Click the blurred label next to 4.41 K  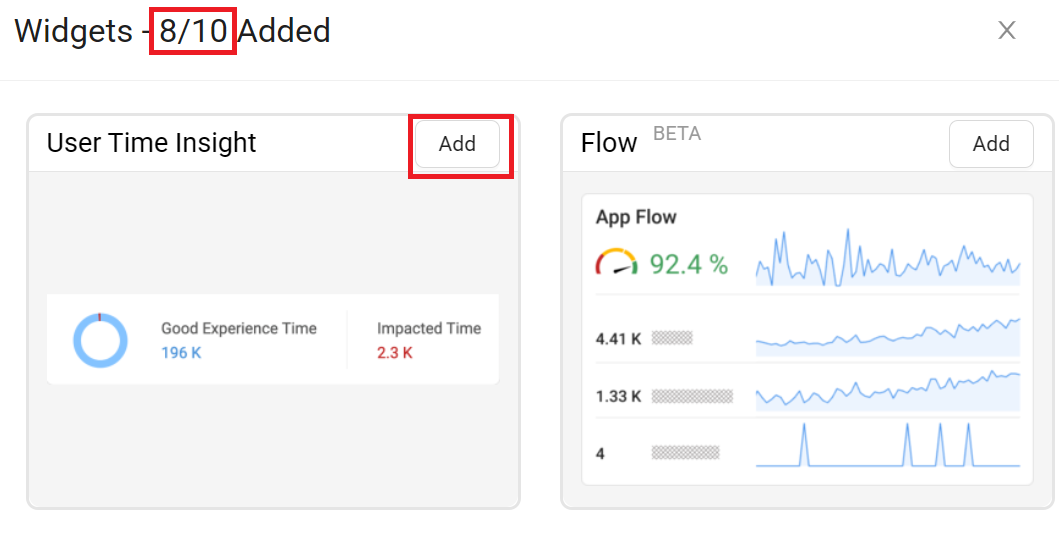[672, 338]
